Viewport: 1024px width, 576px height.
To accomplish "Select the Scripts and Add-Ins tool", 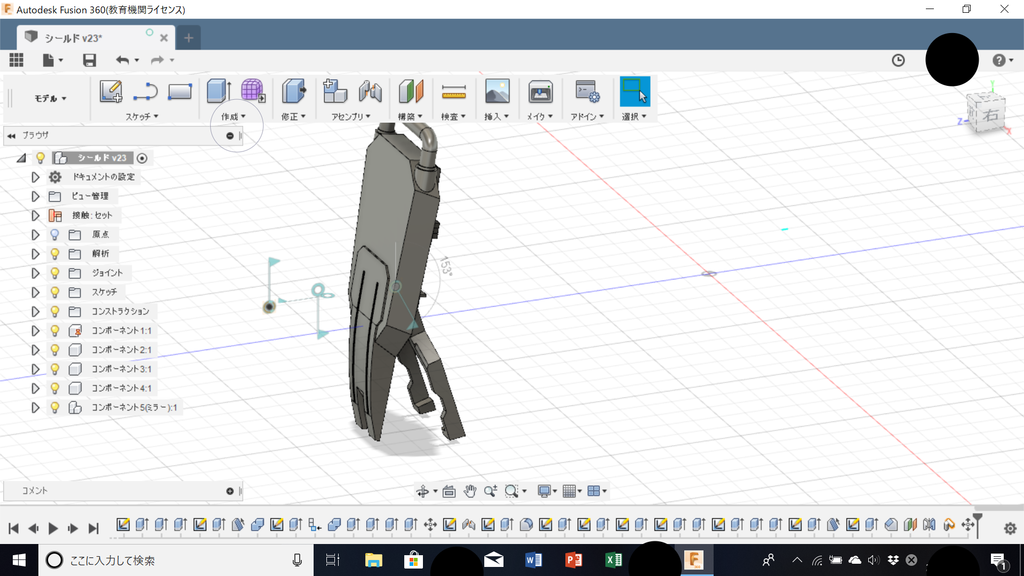I will pos(587,91).
